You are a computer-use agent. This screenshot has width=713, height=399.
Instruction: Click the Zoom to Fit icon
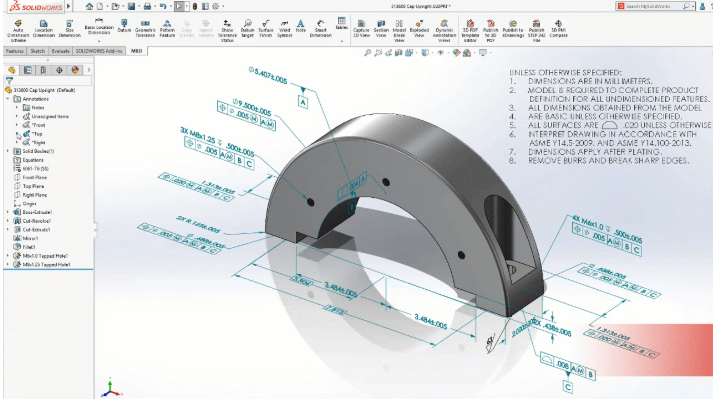(x=367, y=53)
